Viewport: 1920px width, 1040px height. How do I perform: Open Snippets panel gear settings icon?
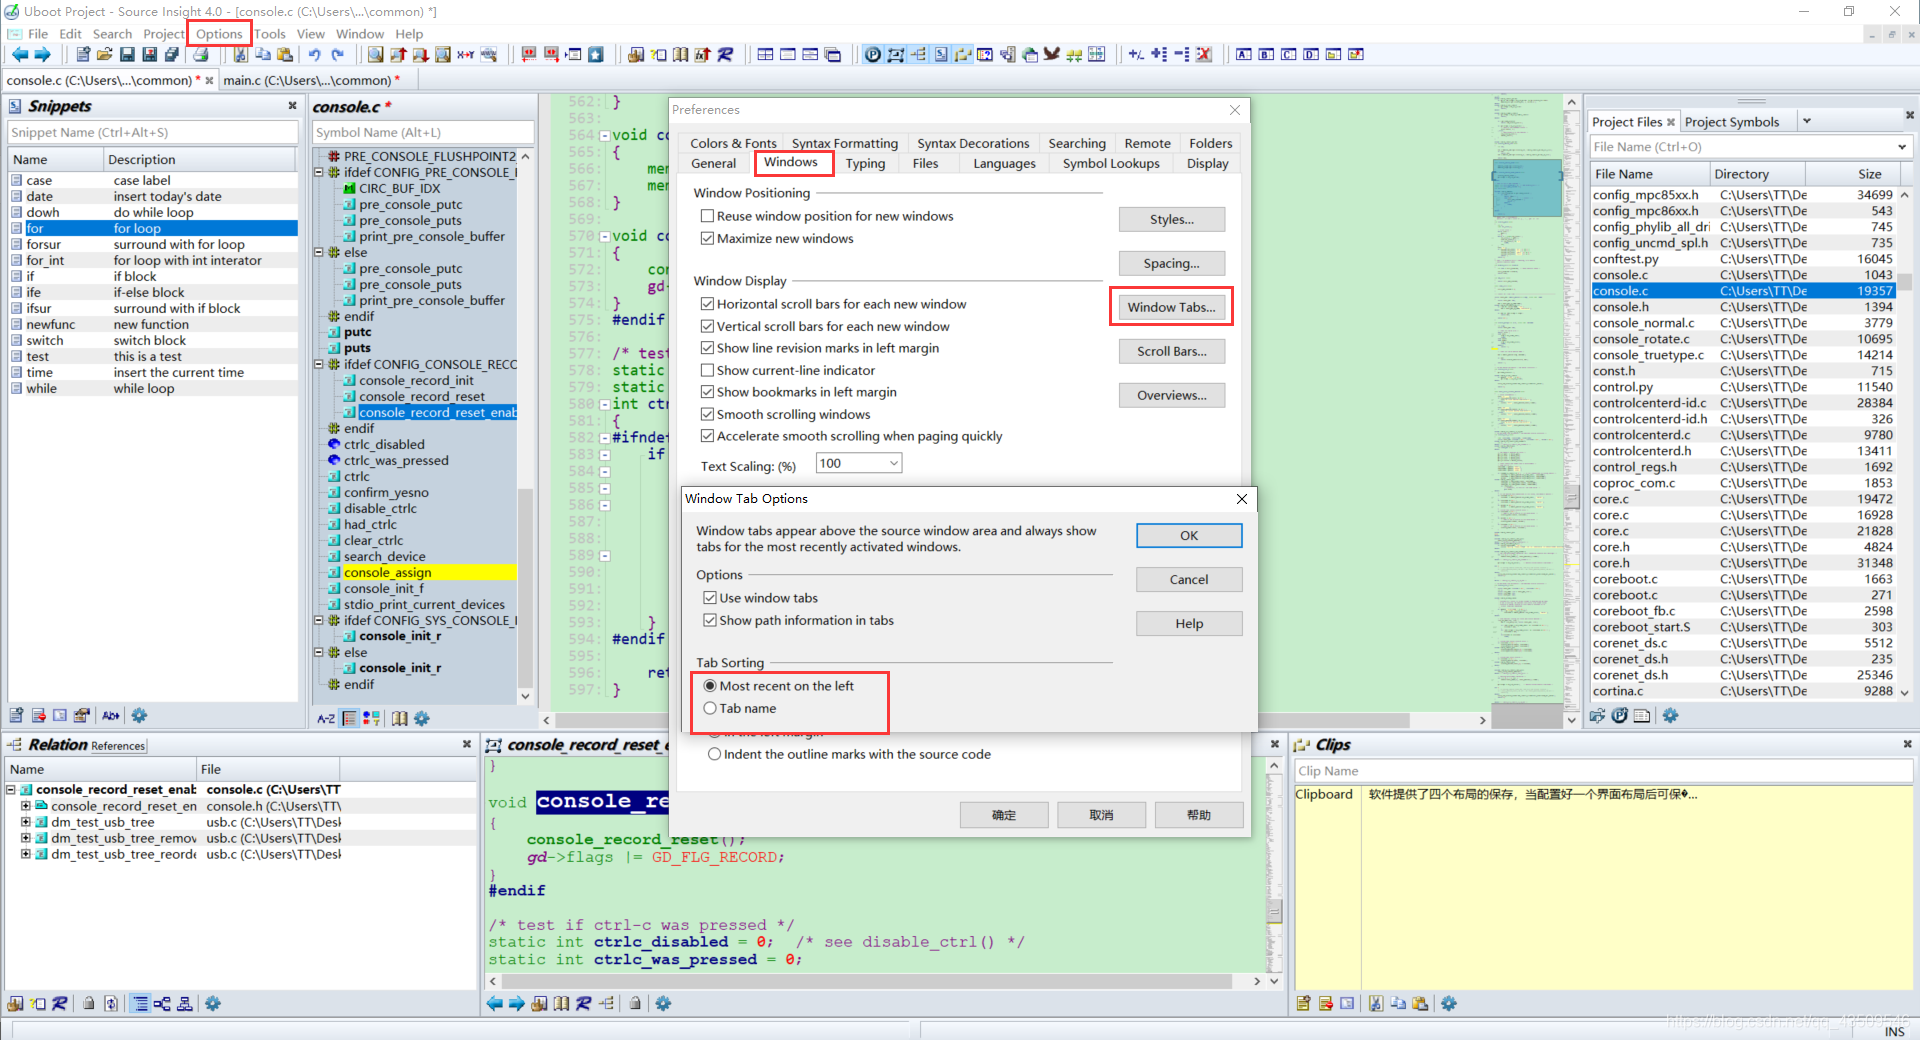point(139,716)
